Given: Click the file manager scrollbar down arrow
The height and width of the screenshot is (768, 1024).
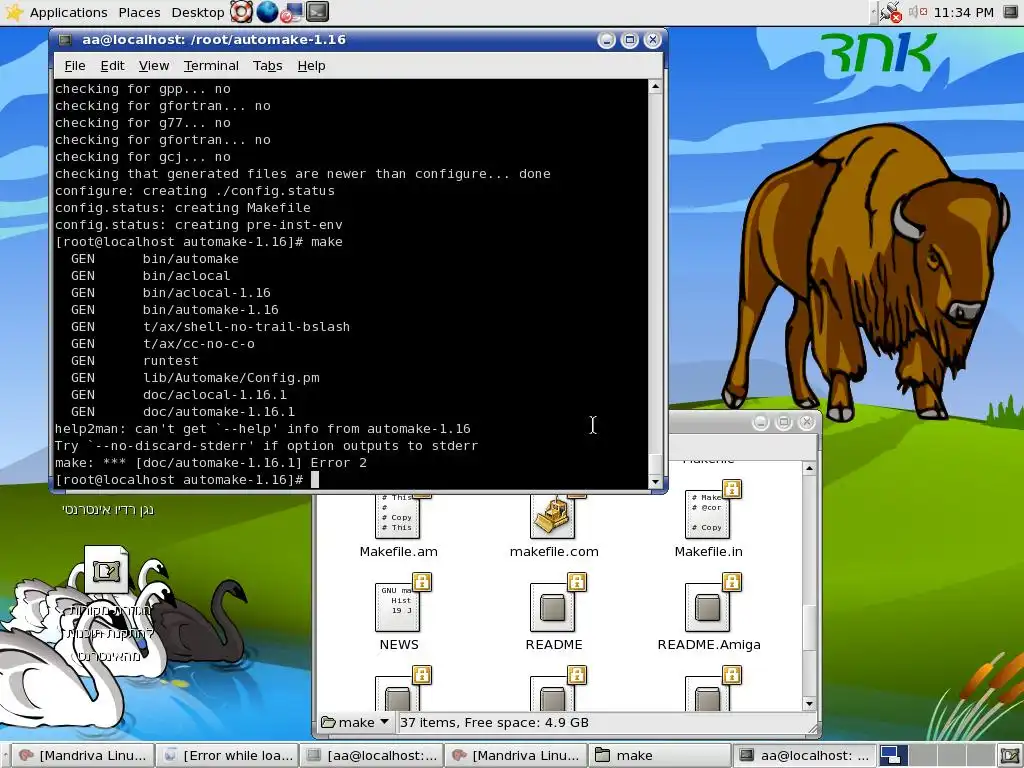Looking at the screenshot, I should point(809,704).
